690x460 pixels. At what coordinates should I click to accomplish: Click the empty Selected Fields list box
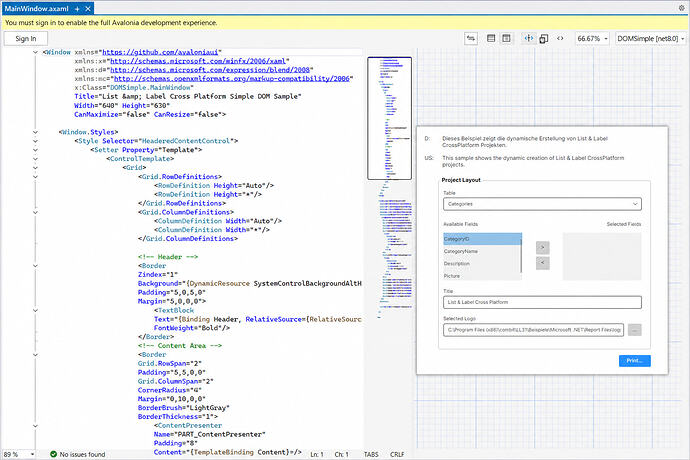point(602,257)
